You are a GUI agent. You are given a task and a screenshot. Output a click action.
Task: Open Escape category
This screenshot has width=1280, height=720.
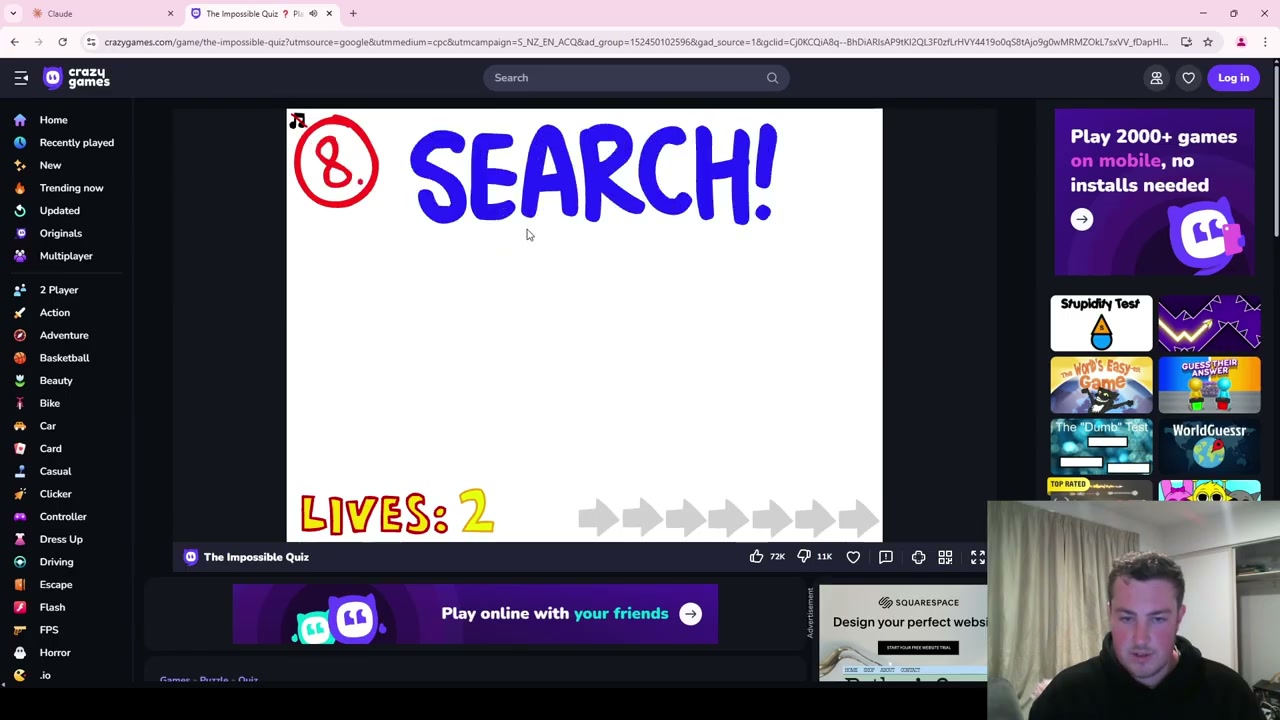tap(55, 585)
